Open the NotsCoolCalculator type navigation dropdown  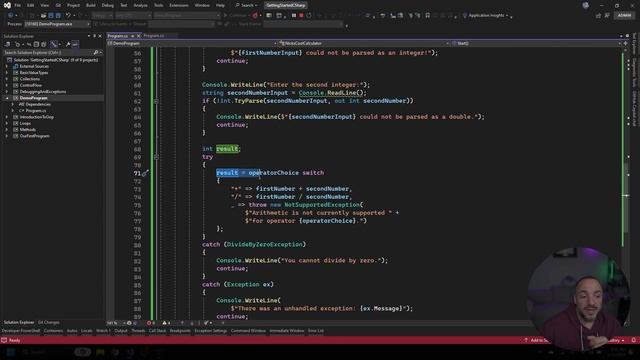364,43
